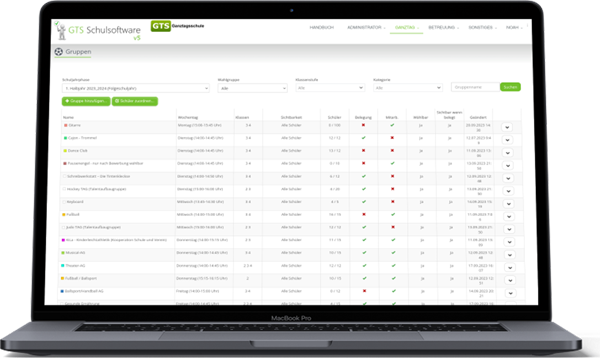Open the ADMINISTRATOR menu
Image resolution: width=600 pixels, height=360 pixels.
(366, 28)
